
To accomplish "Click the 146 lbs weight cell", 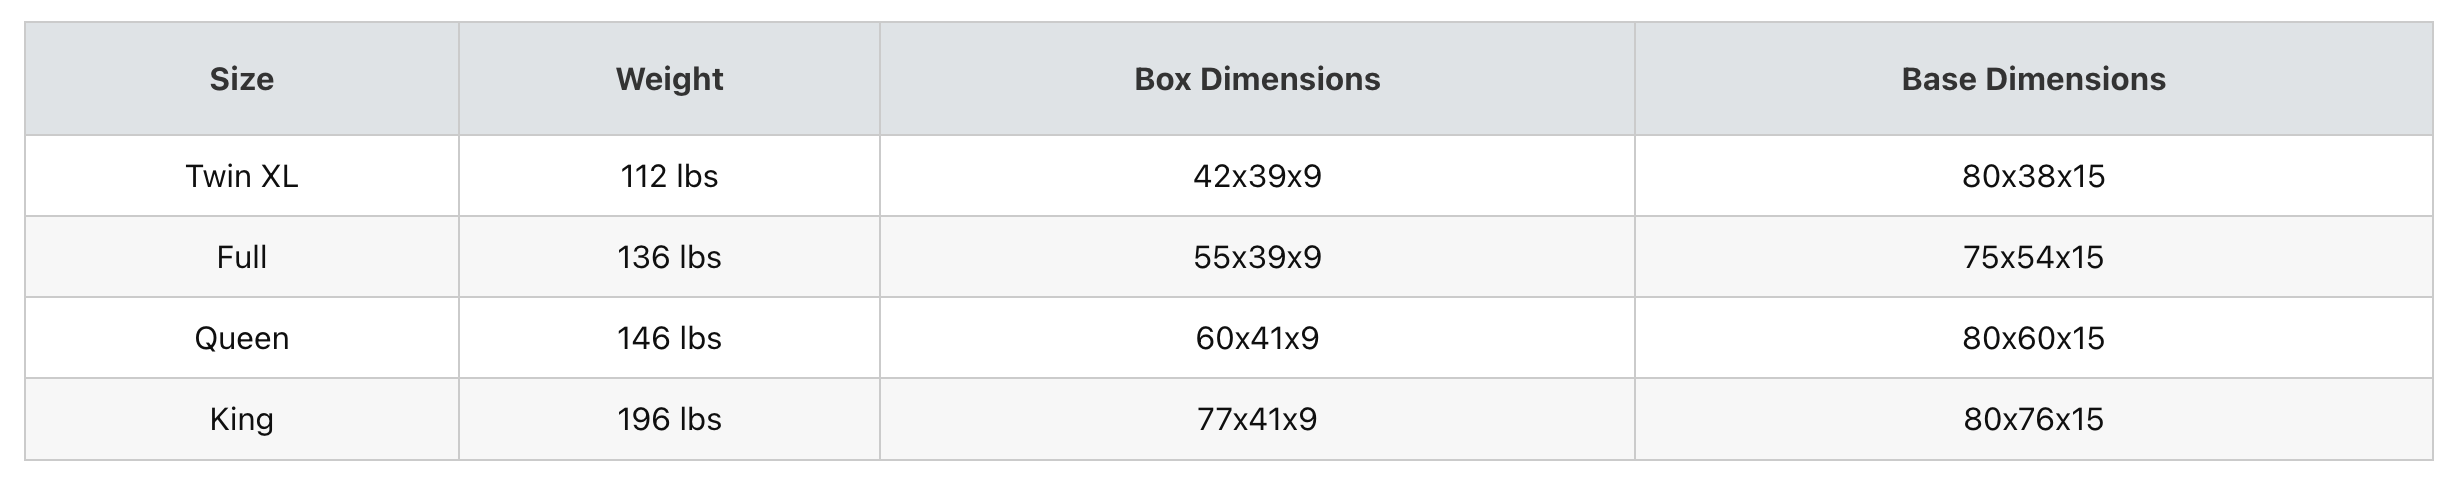I will [x=669, y=338].
